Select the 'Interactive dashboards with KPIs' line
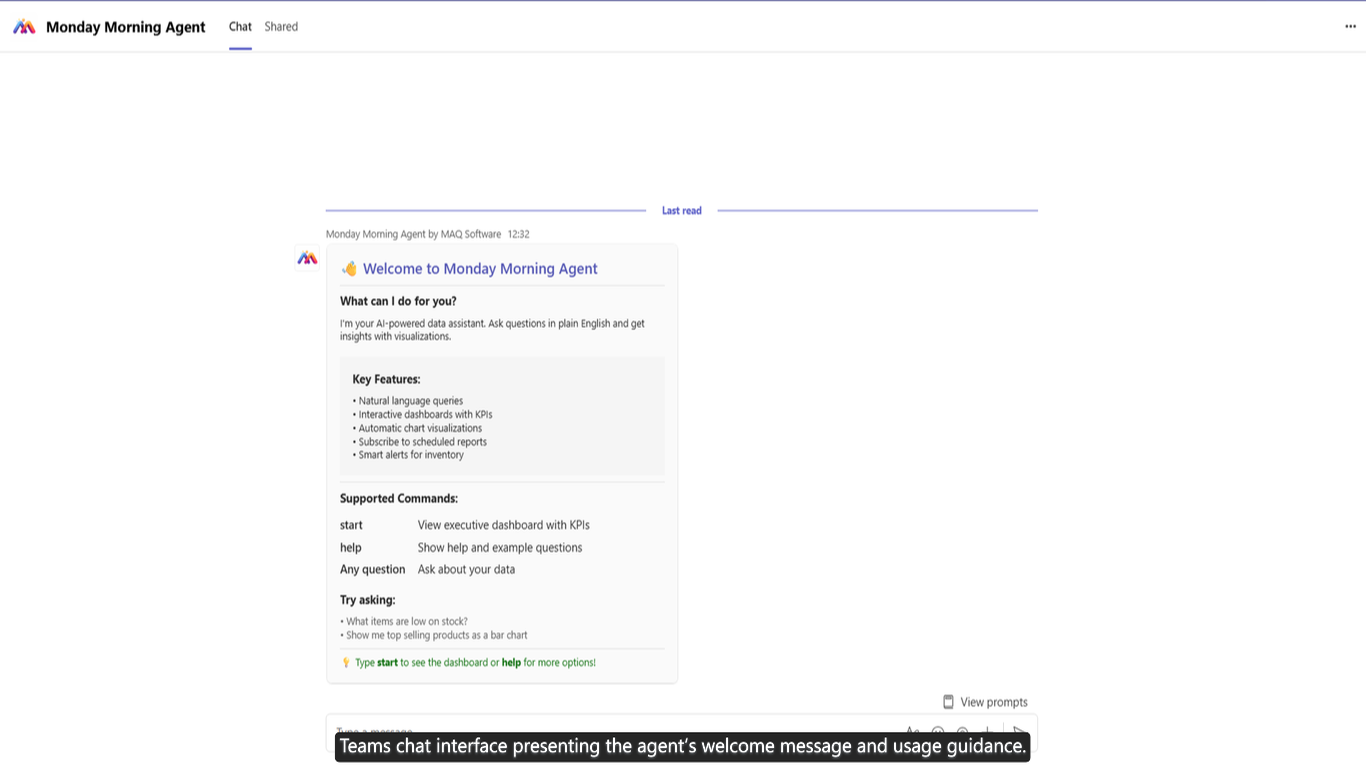1366x768 pixels. point(423,414)
